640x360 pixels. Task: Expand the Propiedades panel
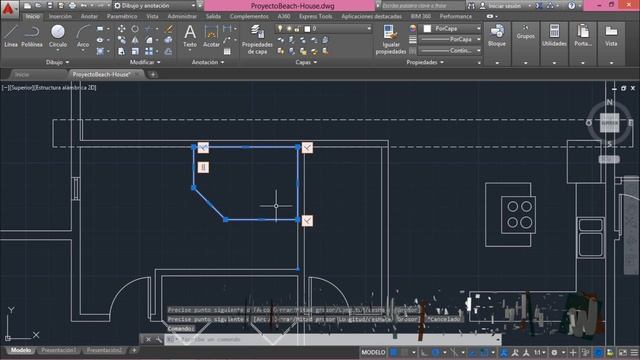coord(424,62)
